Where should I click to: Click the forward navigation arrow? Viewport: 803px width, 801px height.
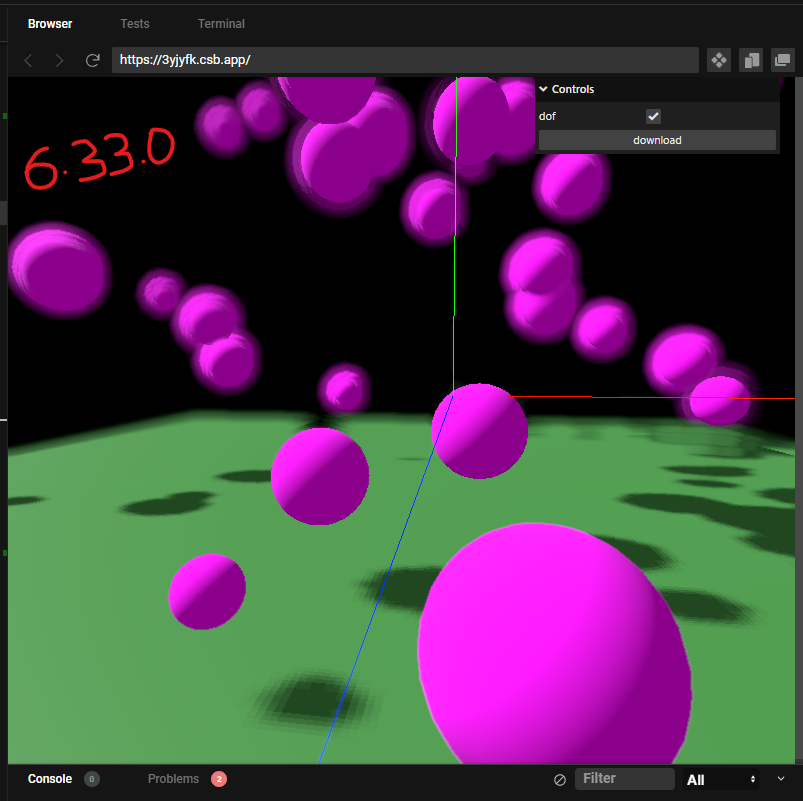[x=59, y=60]
